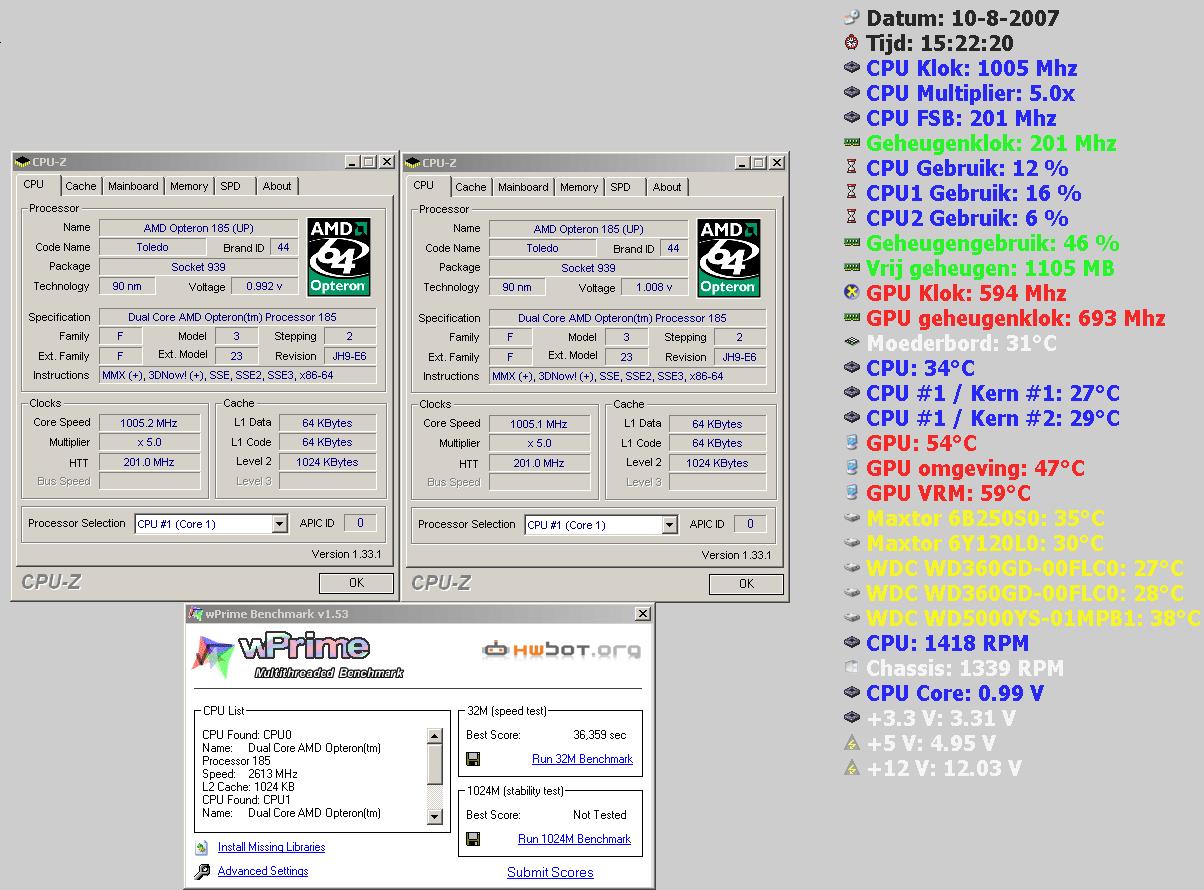Open SPD tab in right CPU-Z window

click(621, 187)
